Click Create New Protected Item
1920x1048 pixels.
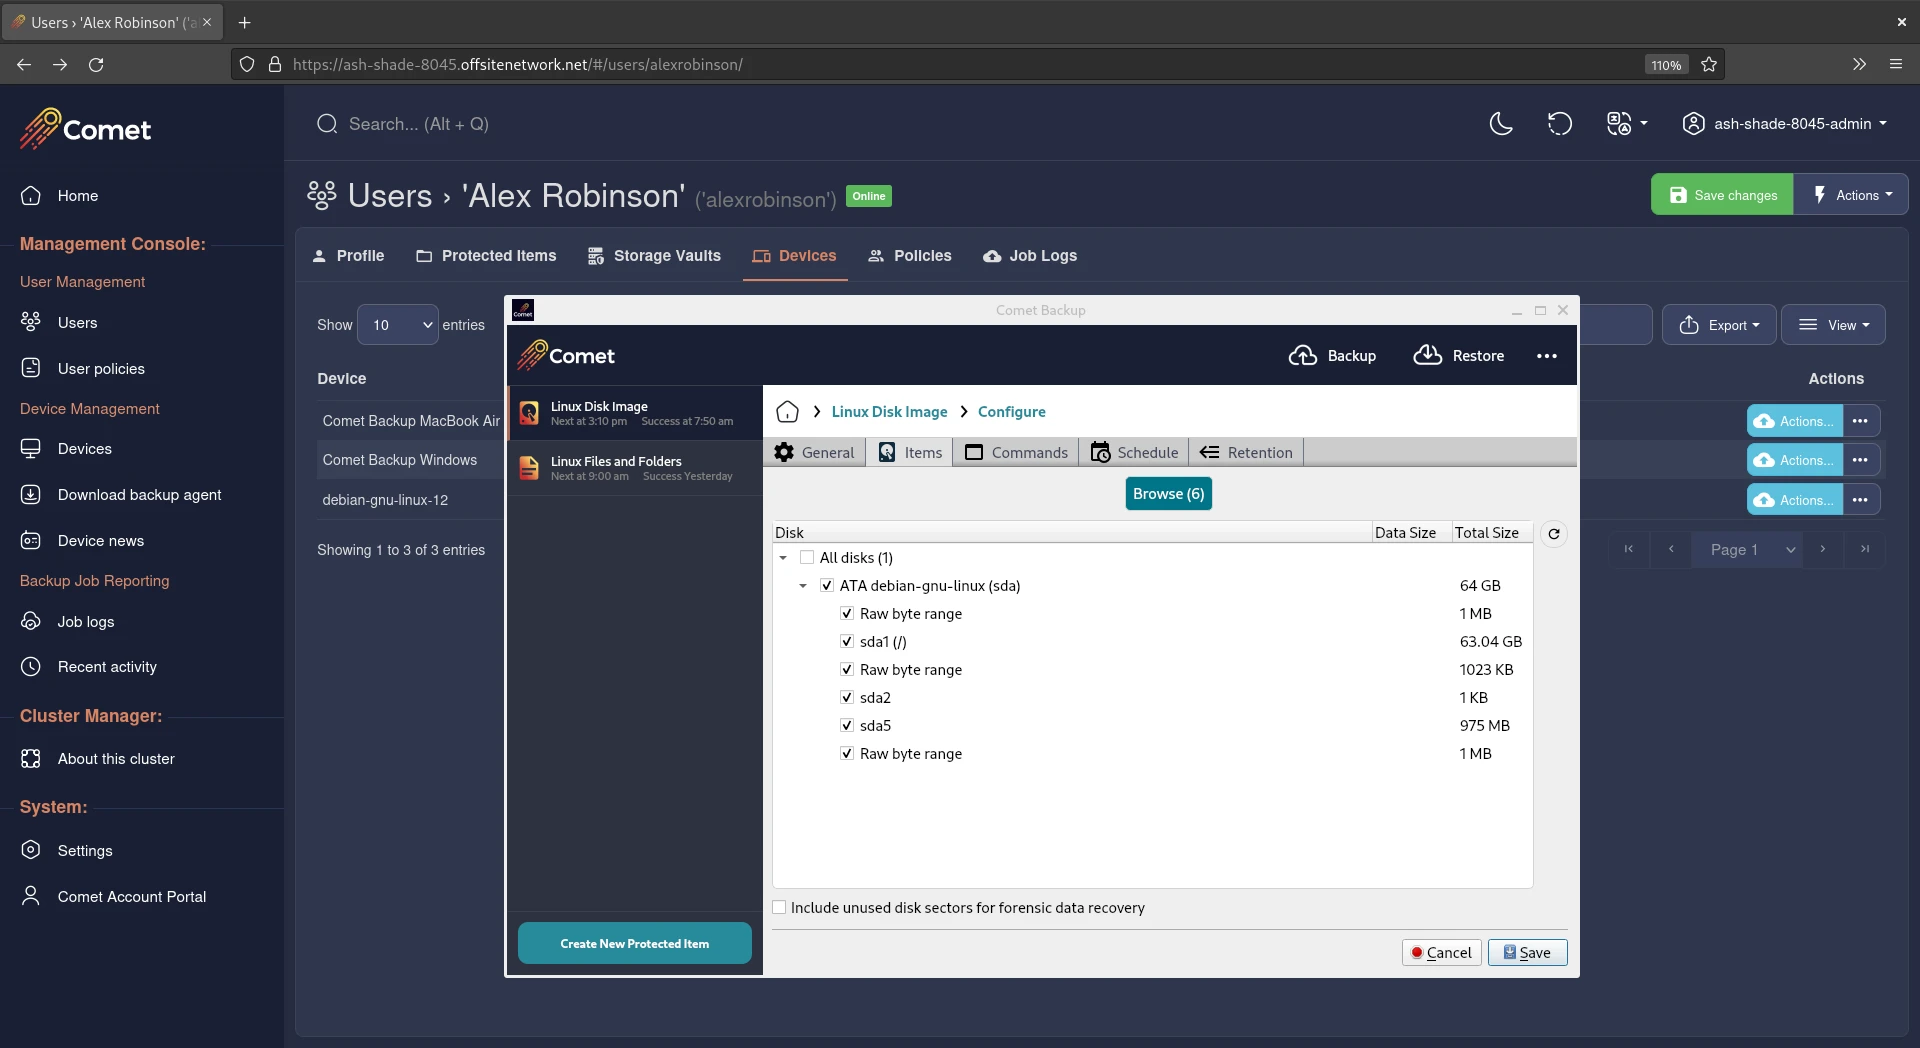tap(634, 943)
